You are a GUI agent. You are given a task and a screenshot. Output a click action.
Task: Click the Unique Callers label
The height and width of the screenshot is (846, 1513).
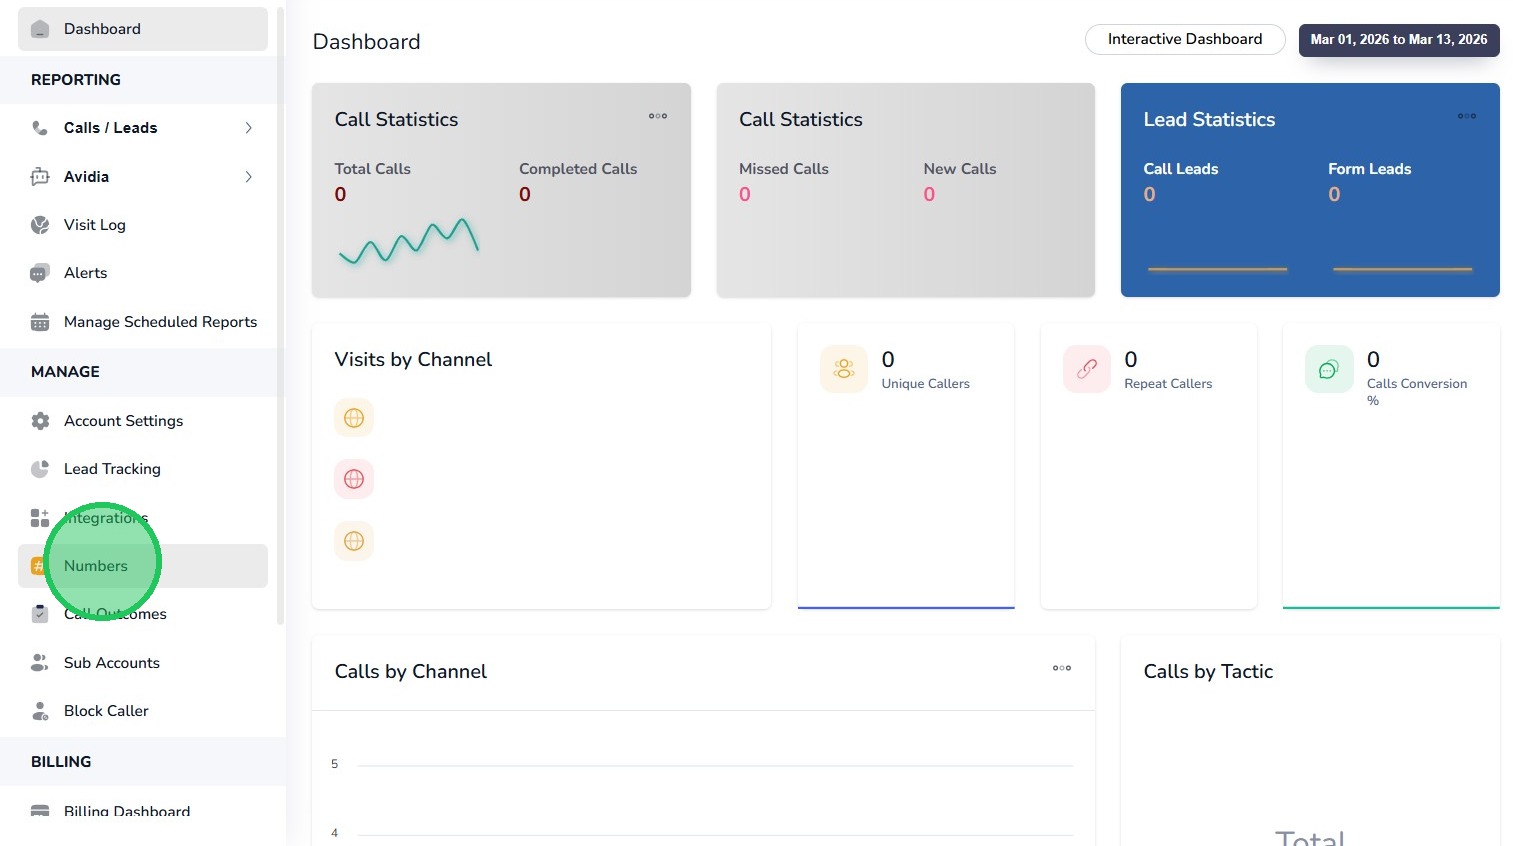click(925, 384)
